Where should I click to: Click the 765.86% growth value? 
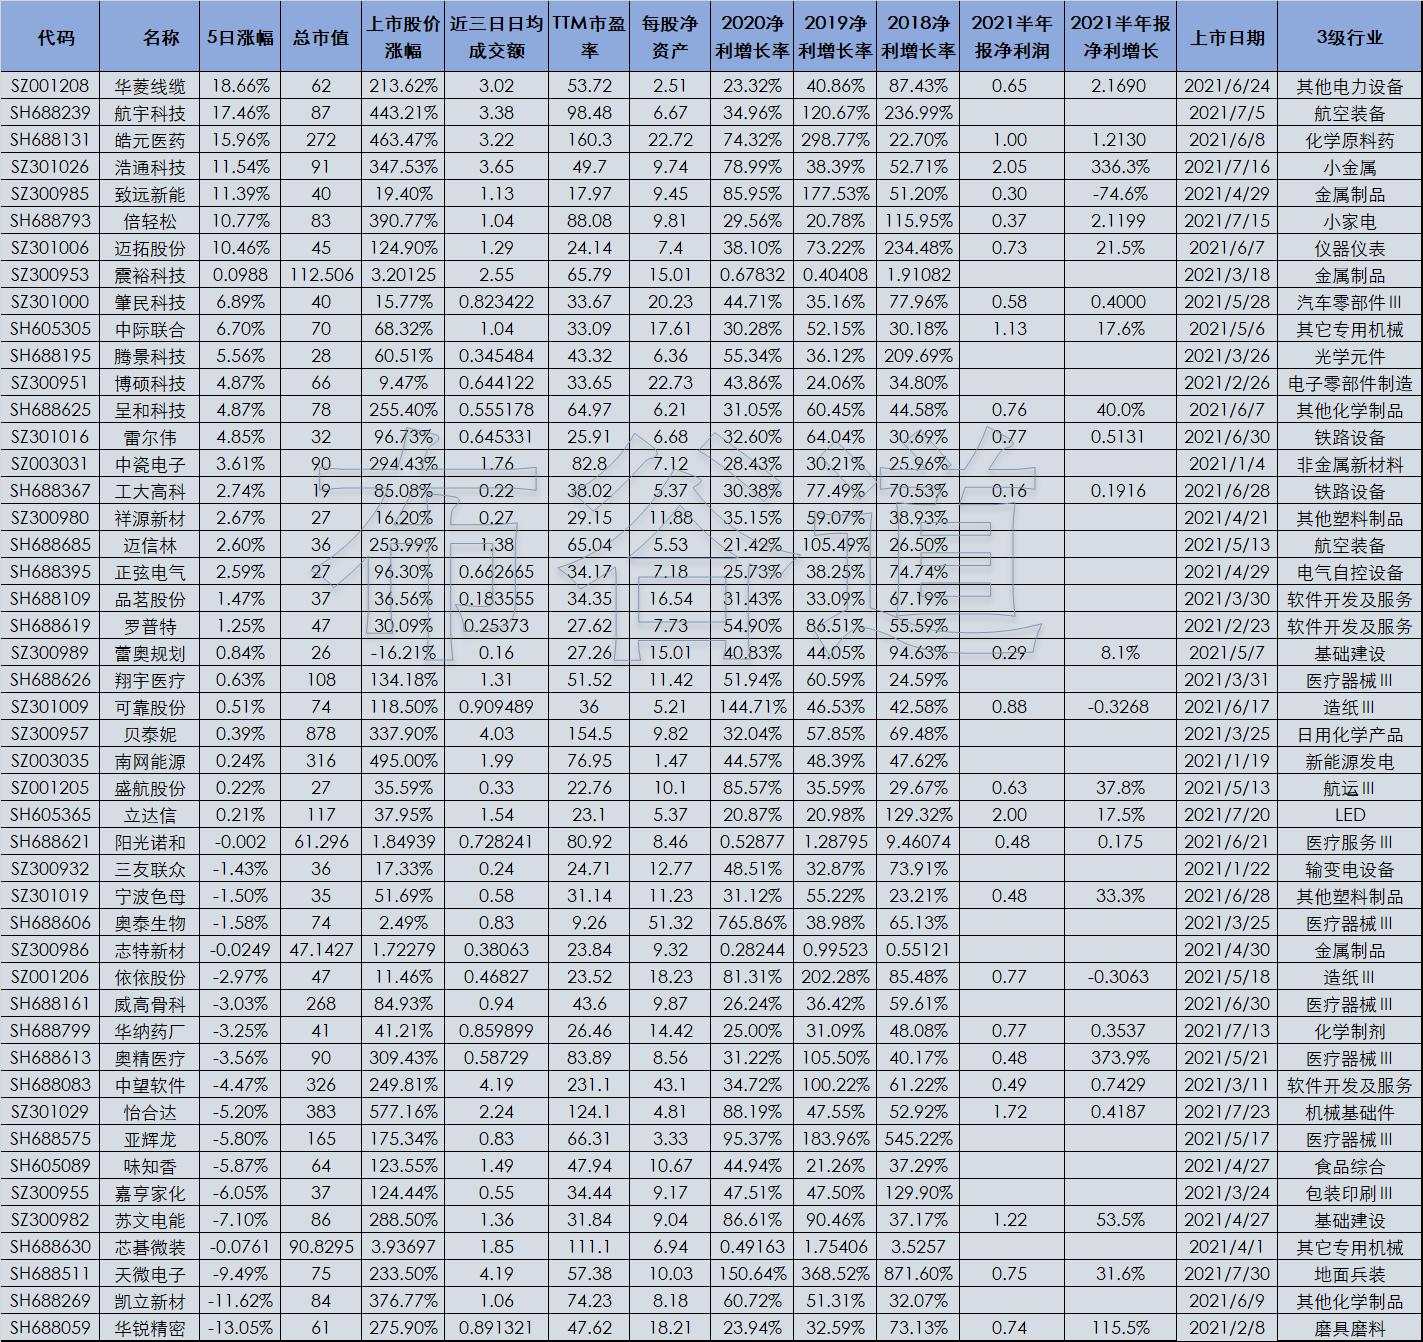pyautogui.click(x=752, y=923)
